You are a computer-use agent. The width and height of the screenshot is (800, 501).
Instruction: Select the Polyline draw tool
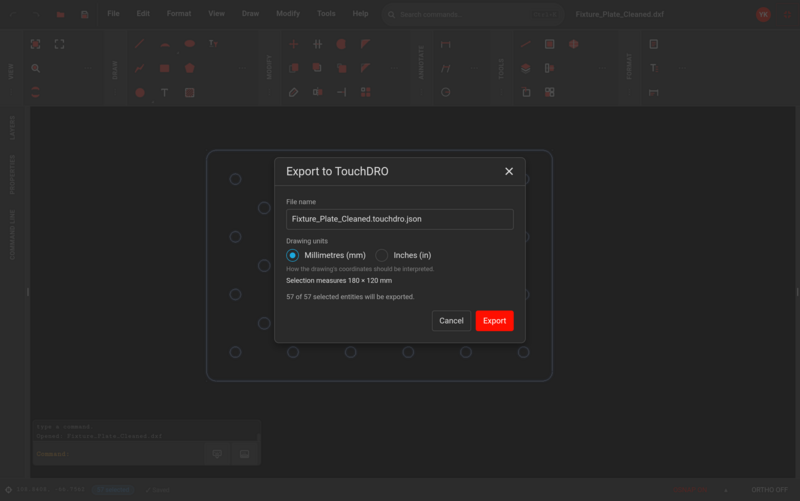(x=140, y=68)
